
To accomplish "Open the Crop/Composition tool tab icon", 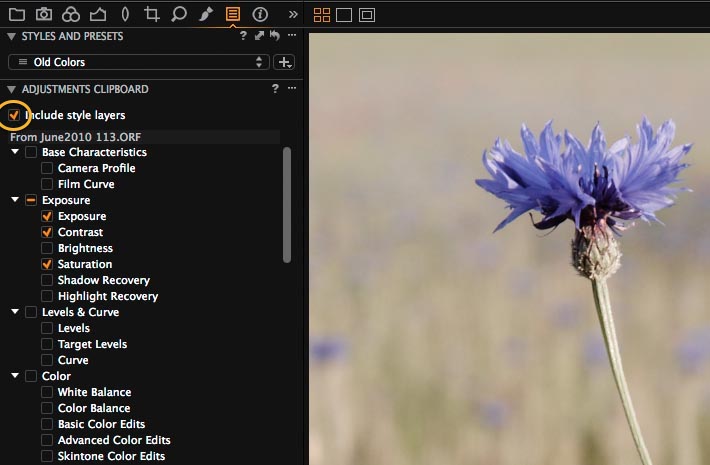I will tap(152, 14).
